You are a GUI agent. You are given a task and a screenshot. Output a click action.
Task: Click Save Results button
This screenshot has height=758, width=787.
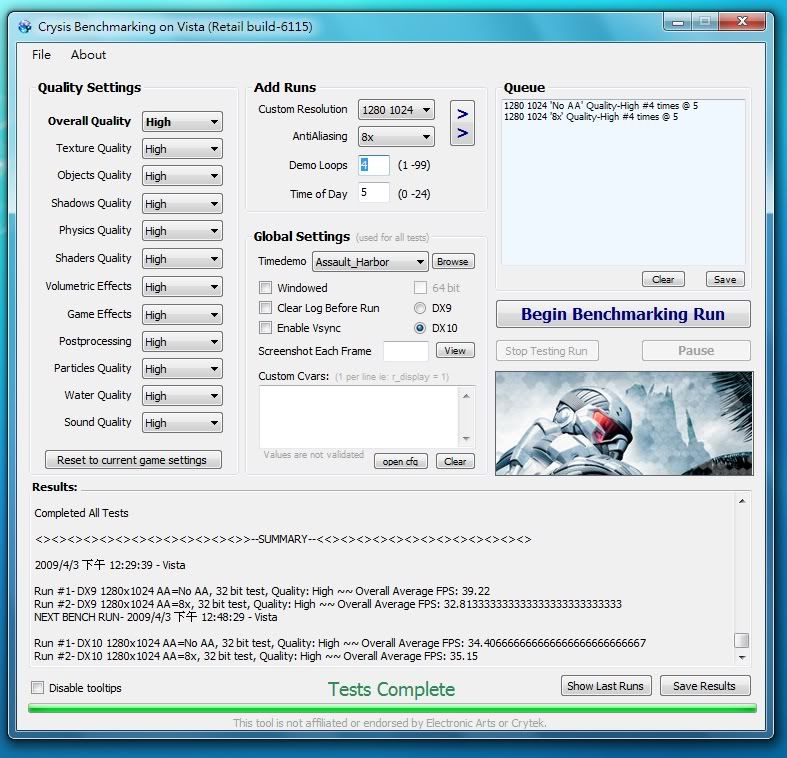click(705, 686)
